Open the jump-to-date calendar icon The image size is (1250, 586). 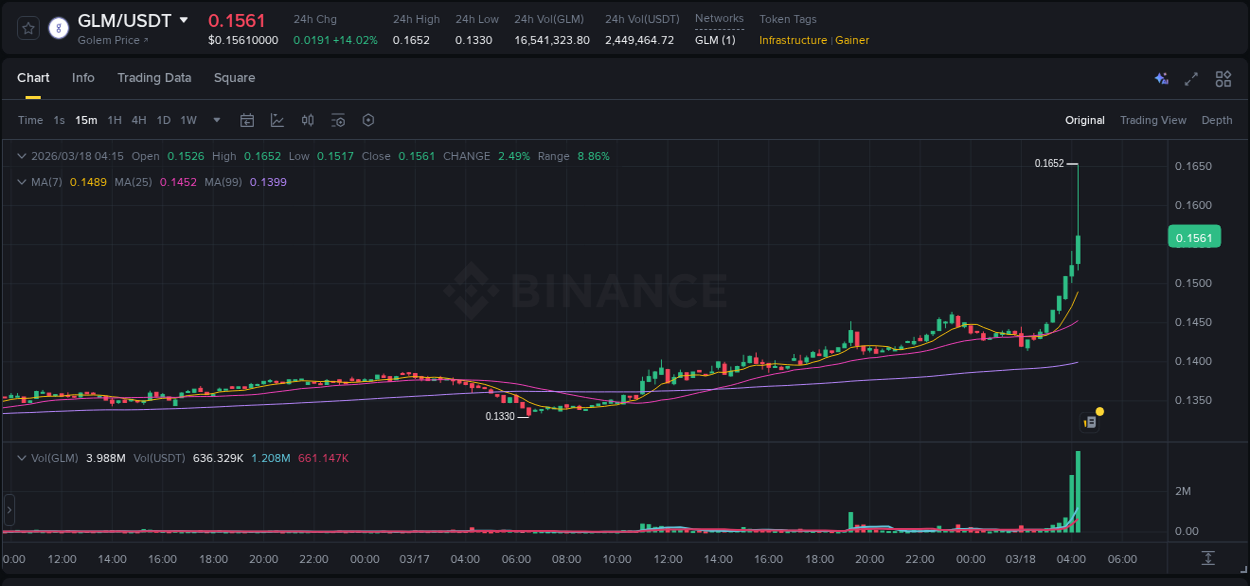(247, 120)
